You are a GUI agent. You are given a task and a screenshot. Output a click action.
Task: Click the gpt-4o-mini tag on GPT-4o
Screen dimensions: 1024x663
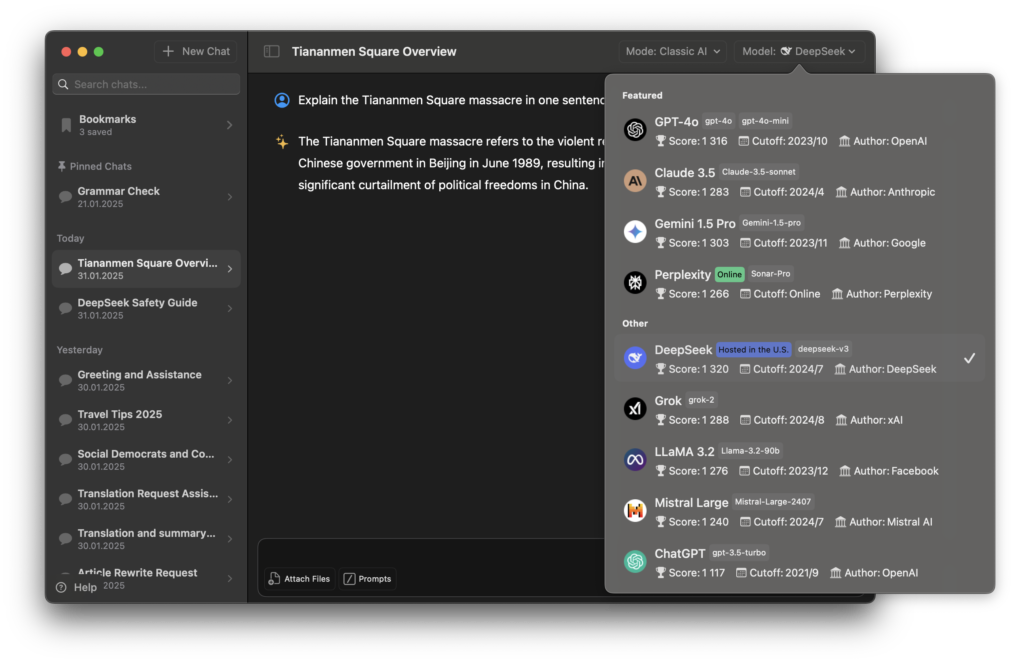click(765, 121)
